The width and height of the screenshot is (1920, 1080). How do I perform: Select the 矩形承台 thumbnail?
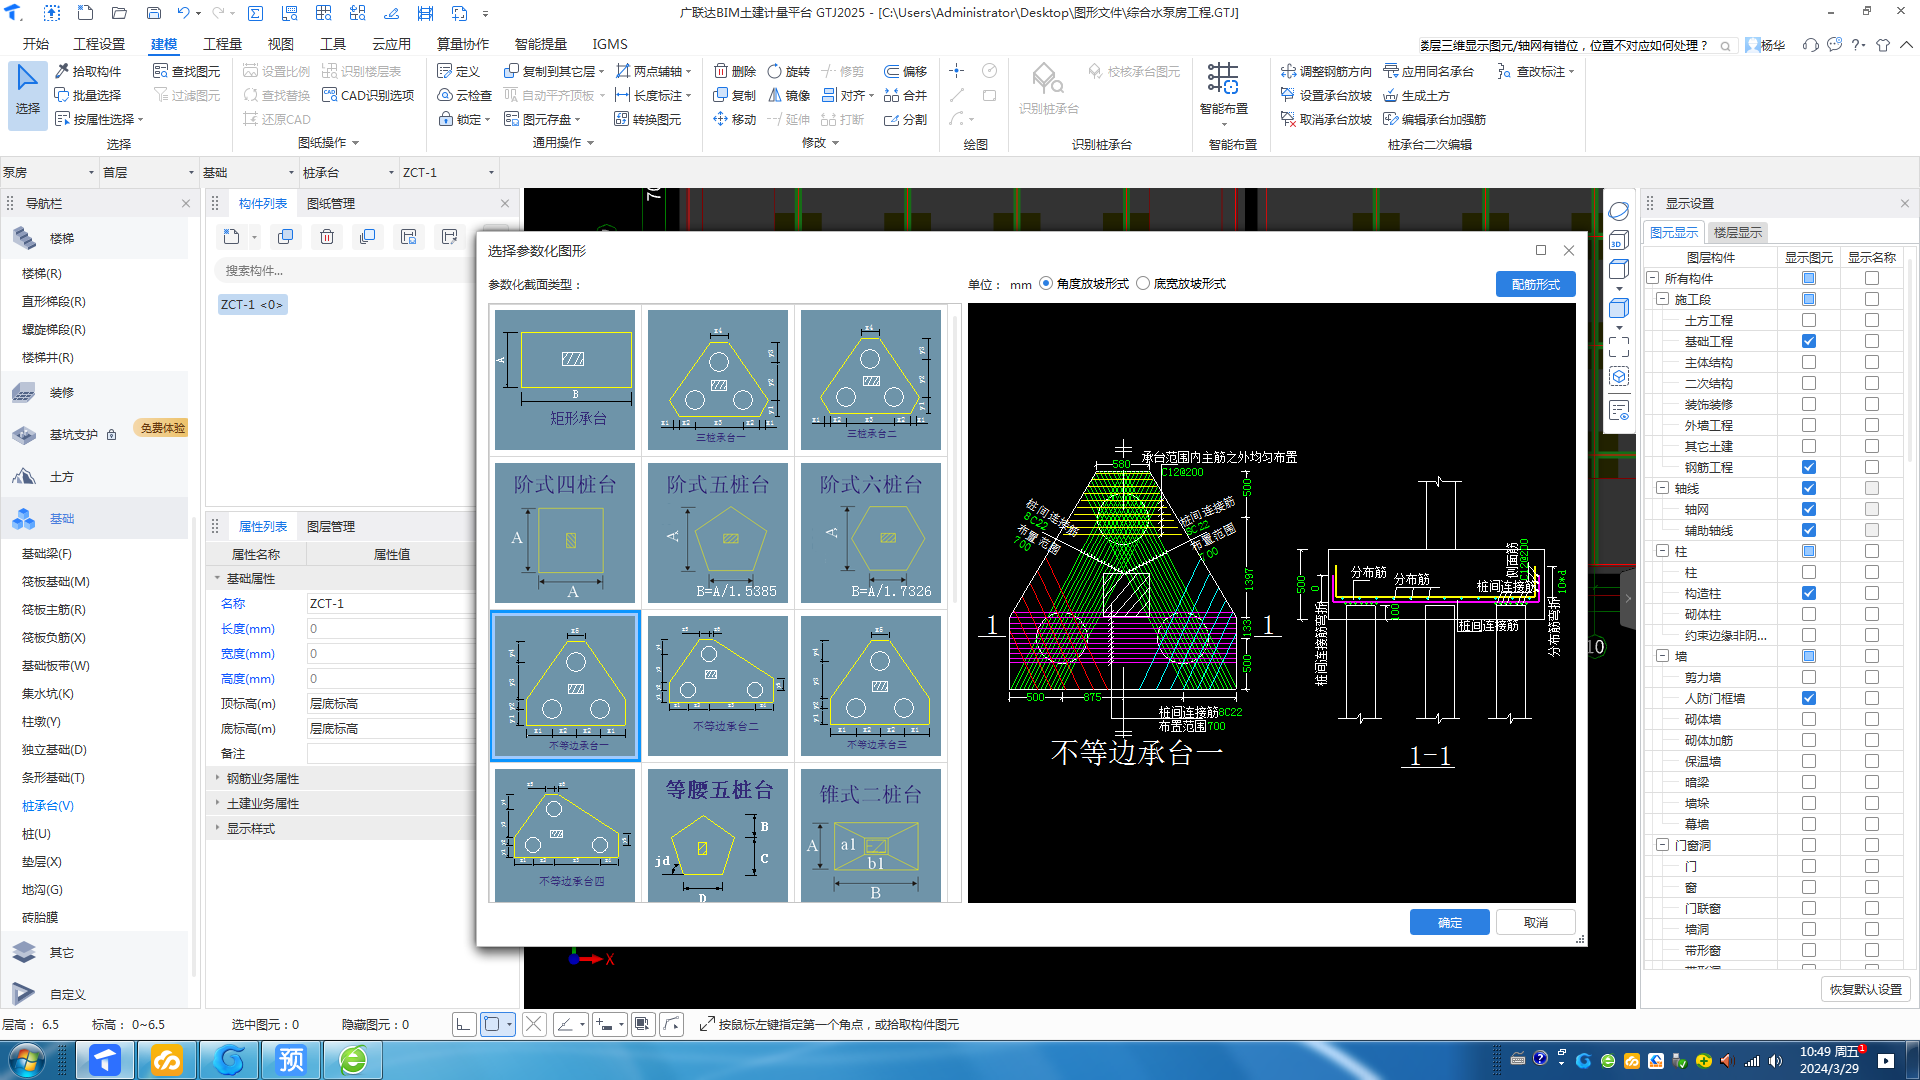tap(565, 379)
